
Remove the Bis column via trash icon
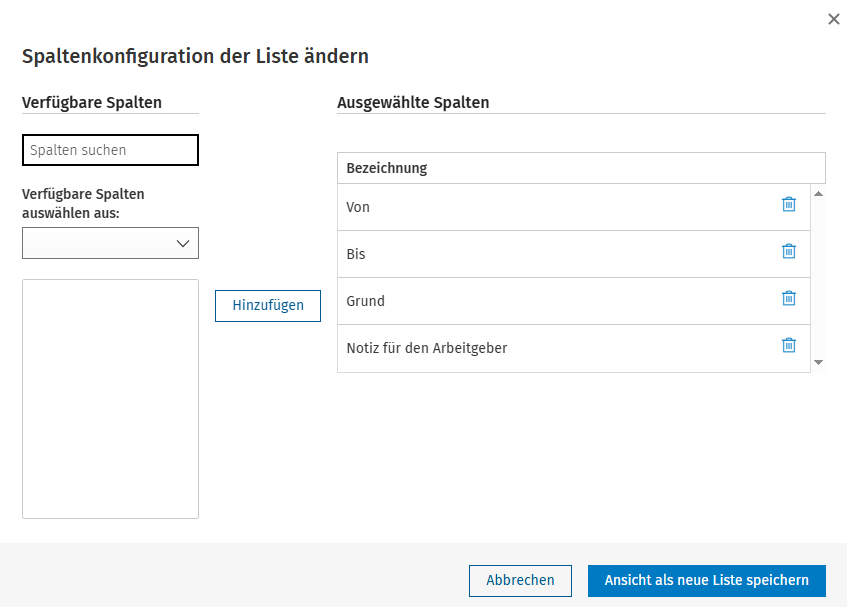[789, 251]
